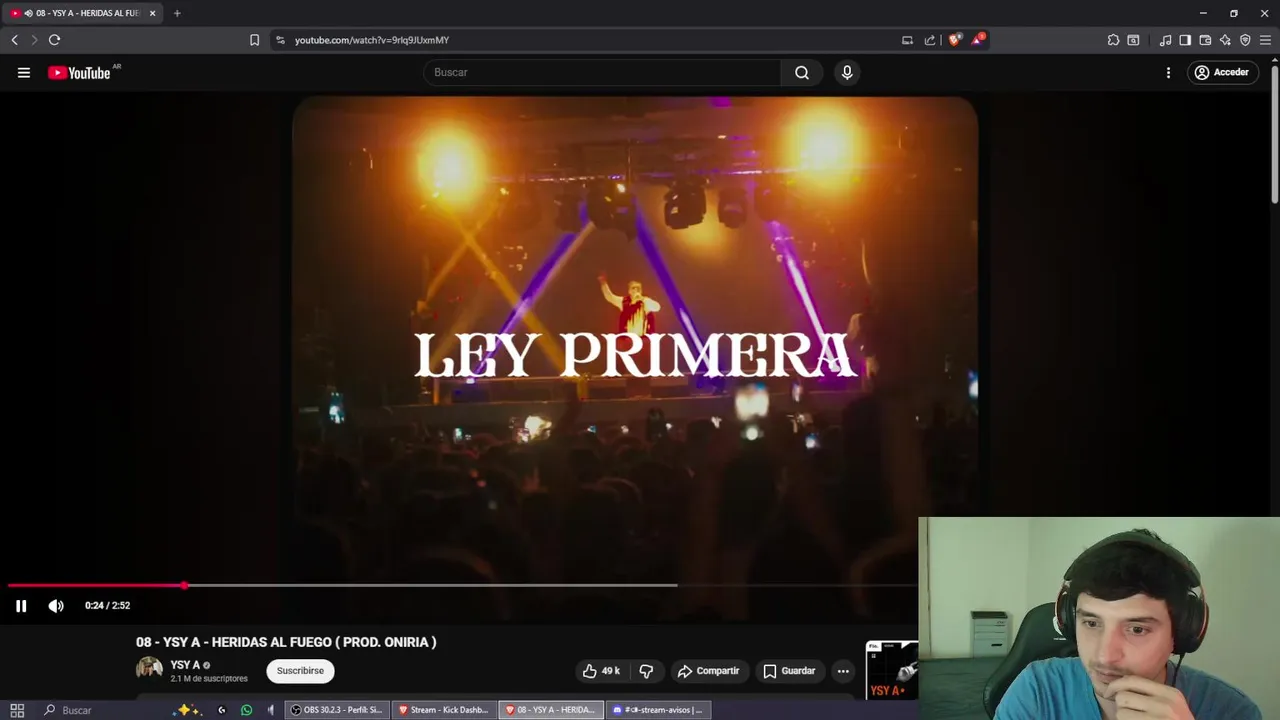This screenshot has height=720, width=1280.
Task: Open the Brave Shields lion icon
Action: 954,40
